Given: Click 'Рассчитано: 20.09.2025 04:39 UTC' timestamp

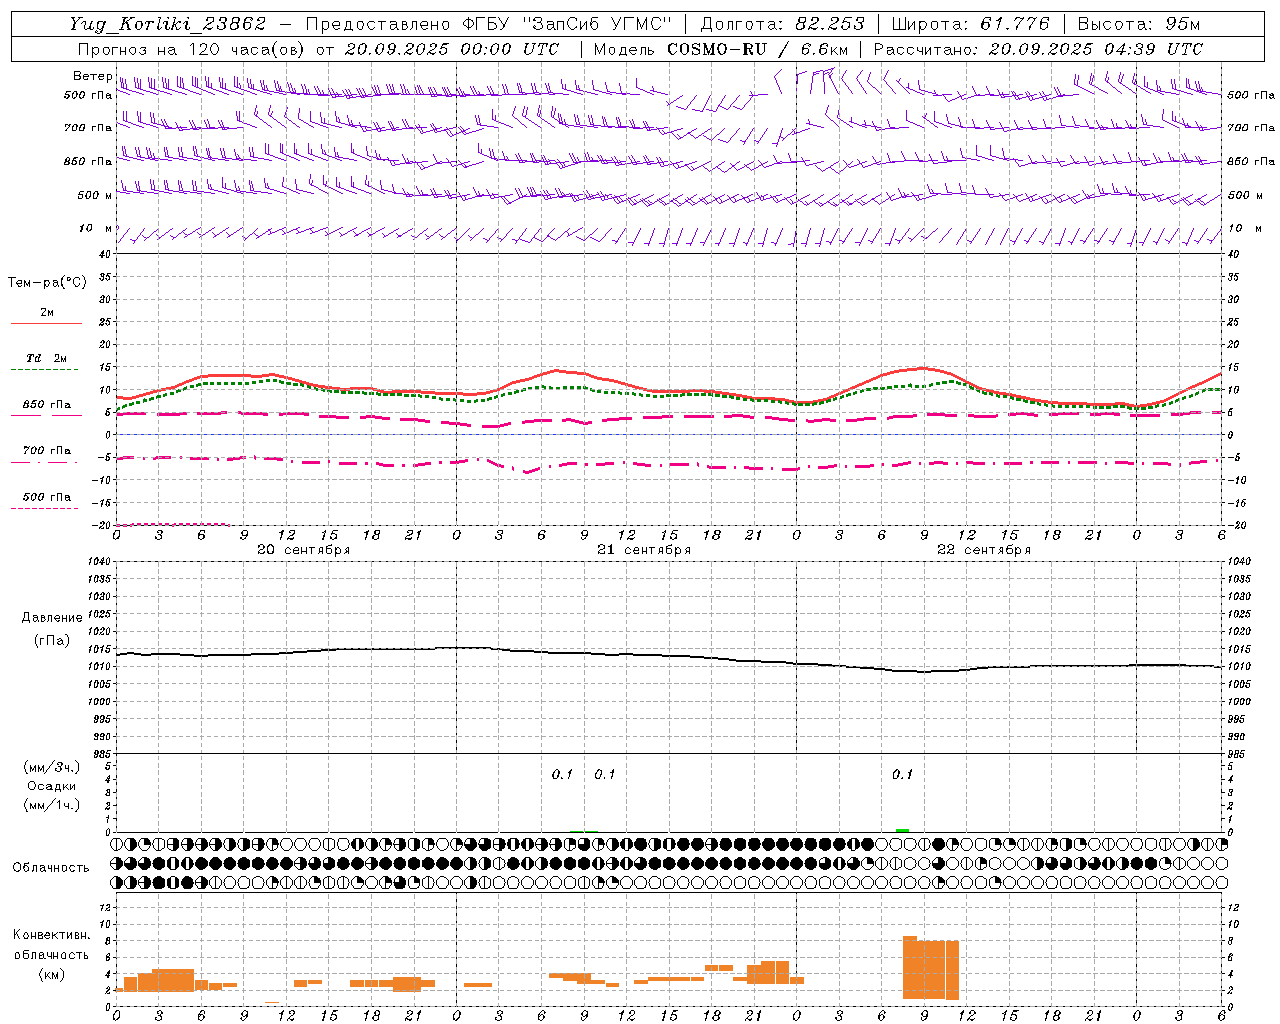Looking at the screenshot, I should click(x=1038, y=49).
